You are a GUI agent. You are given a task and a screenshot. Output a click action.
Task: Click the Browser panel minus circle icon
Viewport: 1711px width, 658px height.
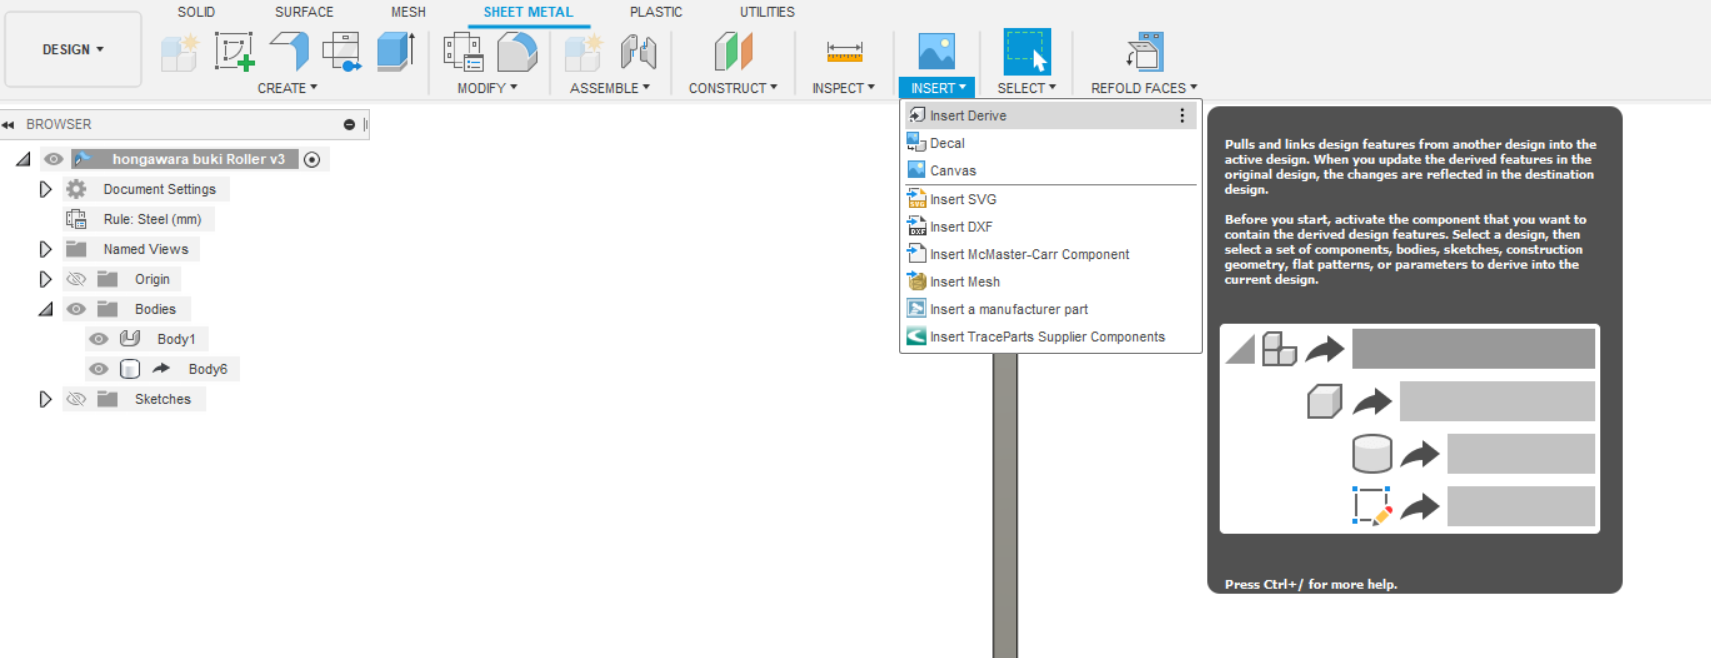tap(349, 125)
